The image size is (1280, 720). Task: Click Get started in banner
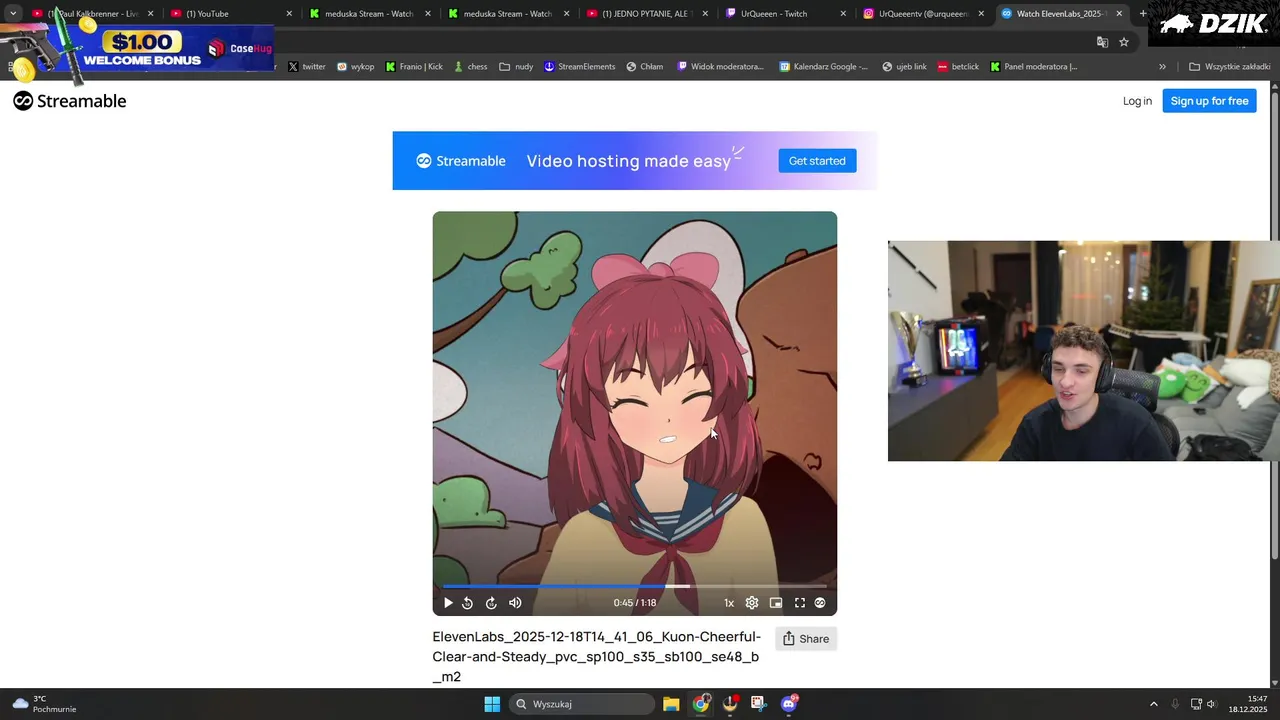pyautogui.click(x=817, y=161)
